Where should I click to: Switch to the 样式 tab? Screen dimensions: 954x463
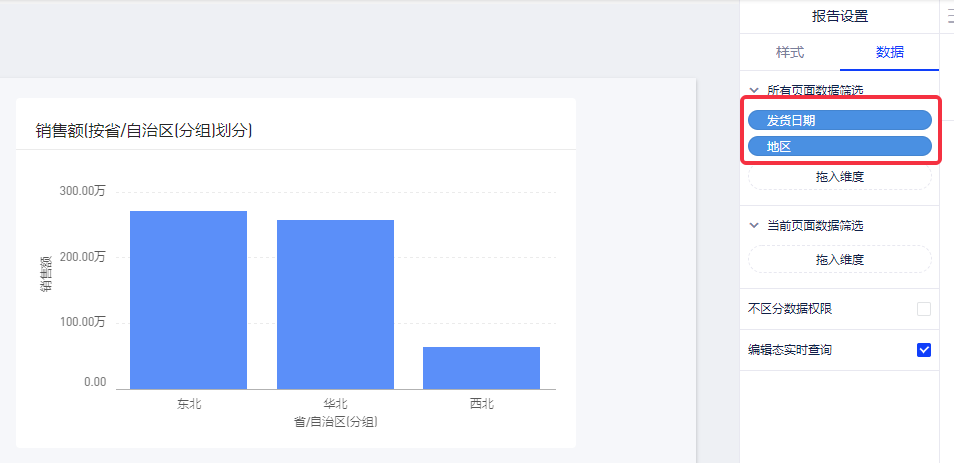[789, 52]
